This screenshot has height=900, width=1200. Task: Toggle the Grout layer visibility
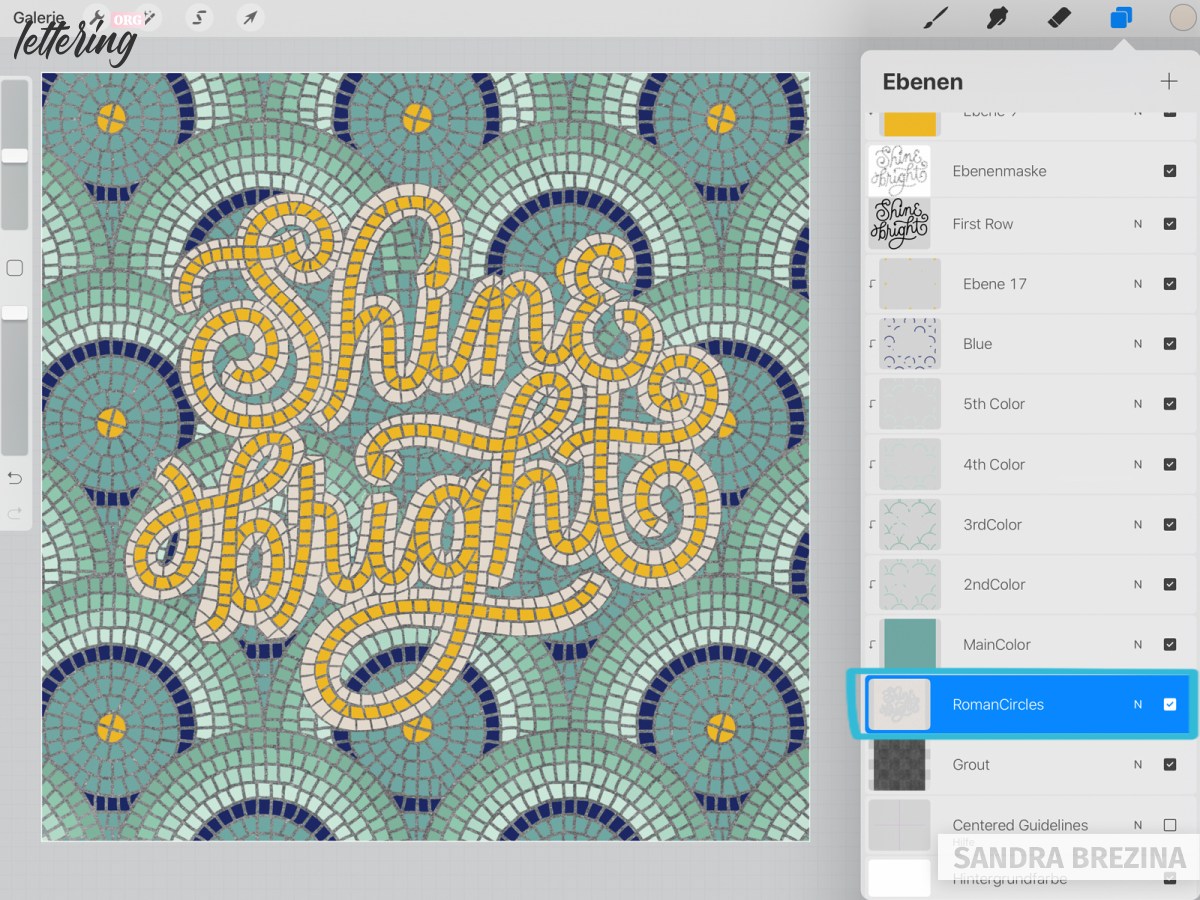tap(1170, 764)
